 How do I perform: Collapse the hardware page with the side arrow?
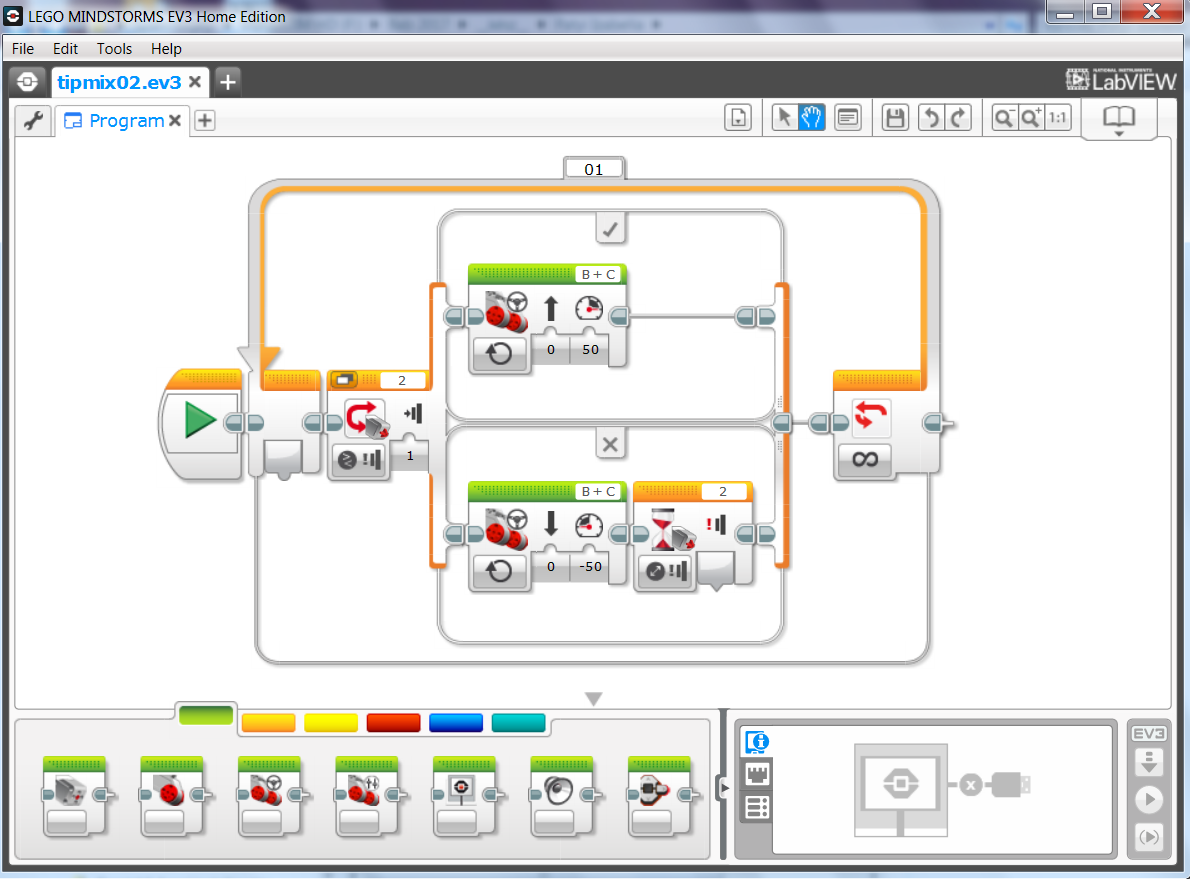(724, 787)
